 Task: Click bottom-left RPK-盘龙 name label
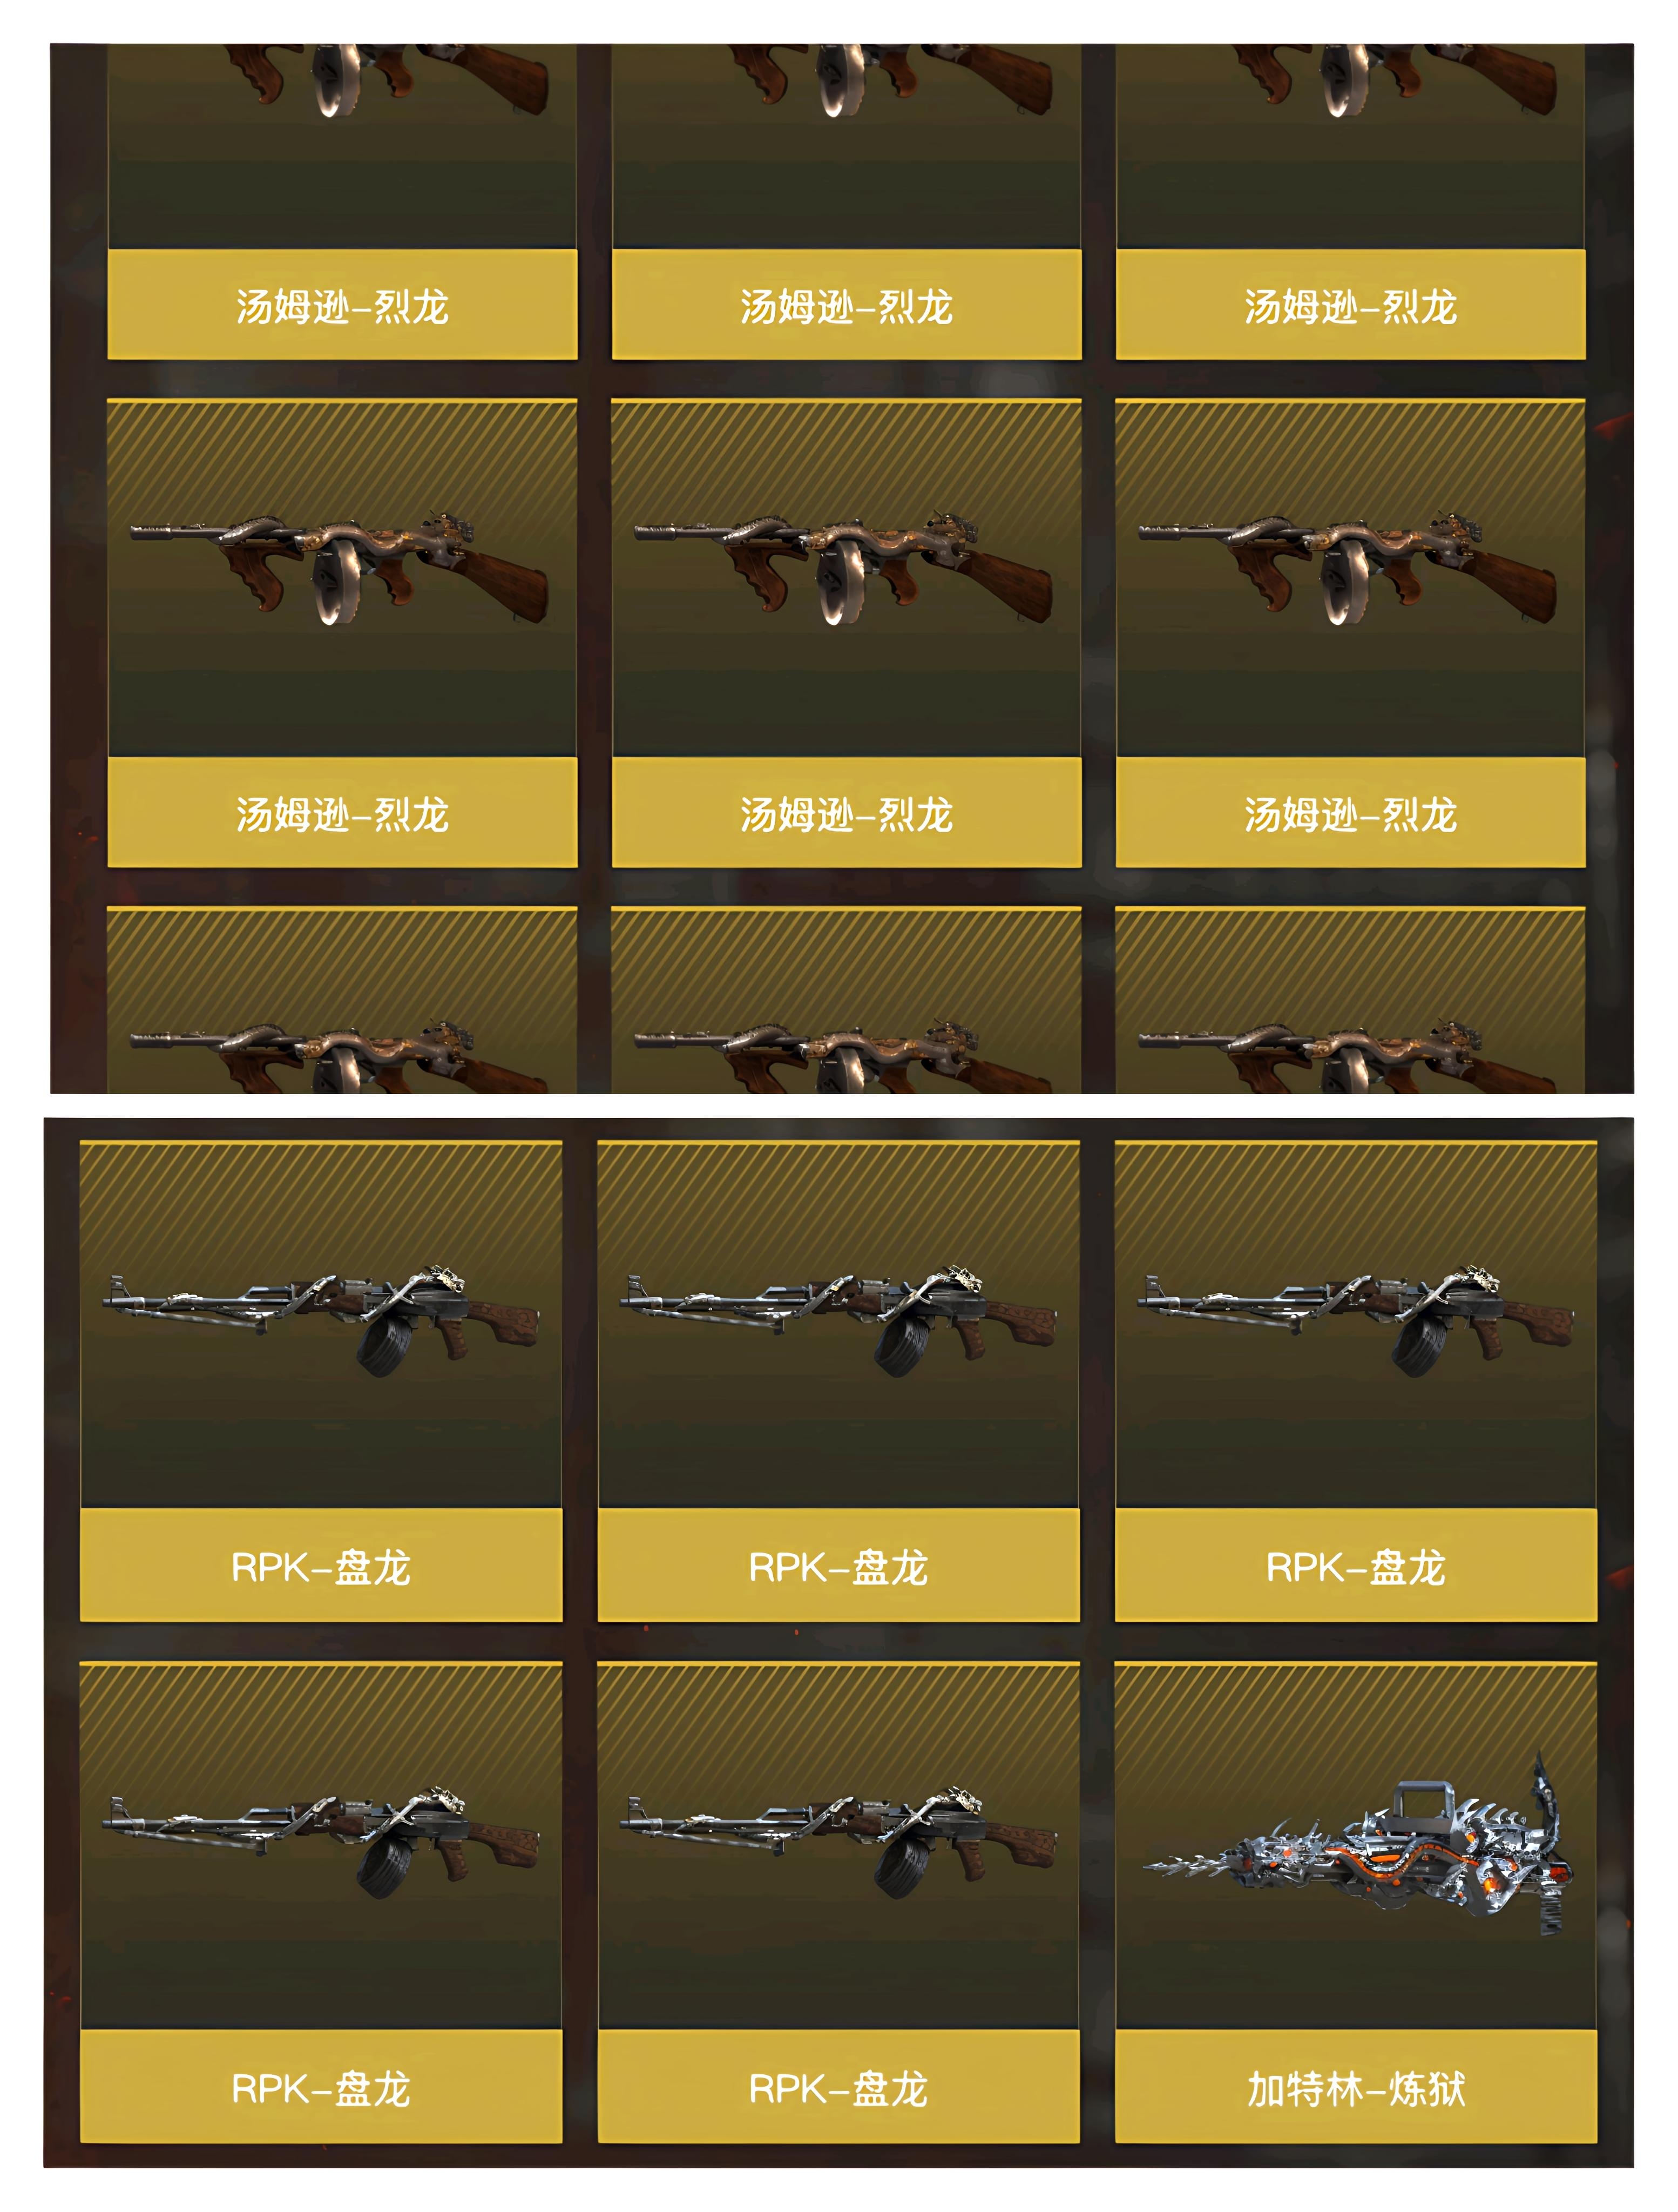click(321, 2088)
